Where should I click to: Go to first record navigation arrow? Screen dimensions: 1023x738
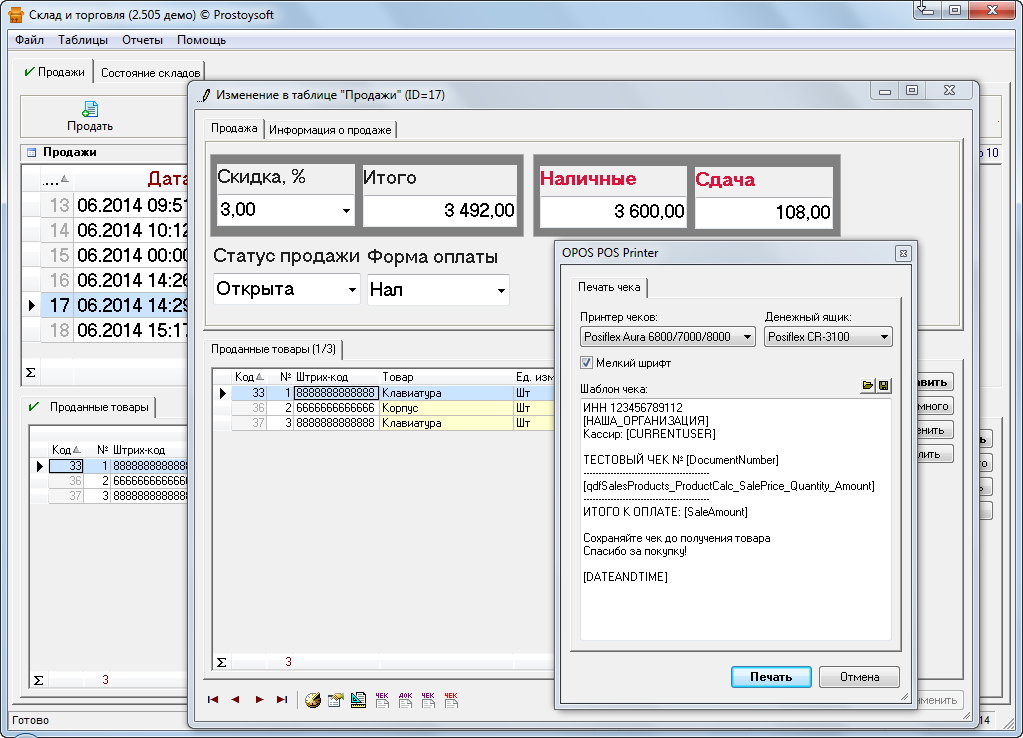point(213,700)
